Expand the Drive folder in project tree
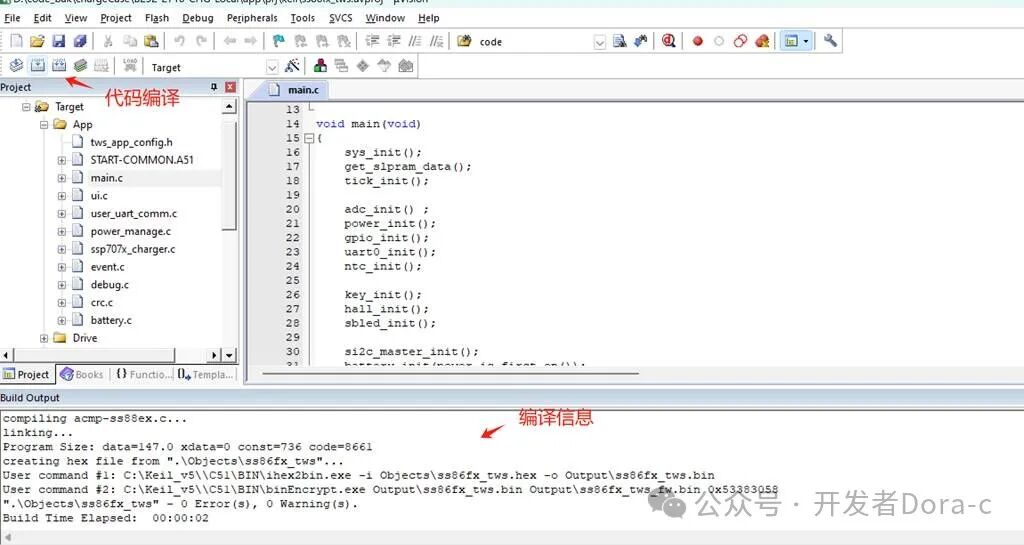Image resolution: width=1024 pixels, height=545 pixels. [45, 338]
